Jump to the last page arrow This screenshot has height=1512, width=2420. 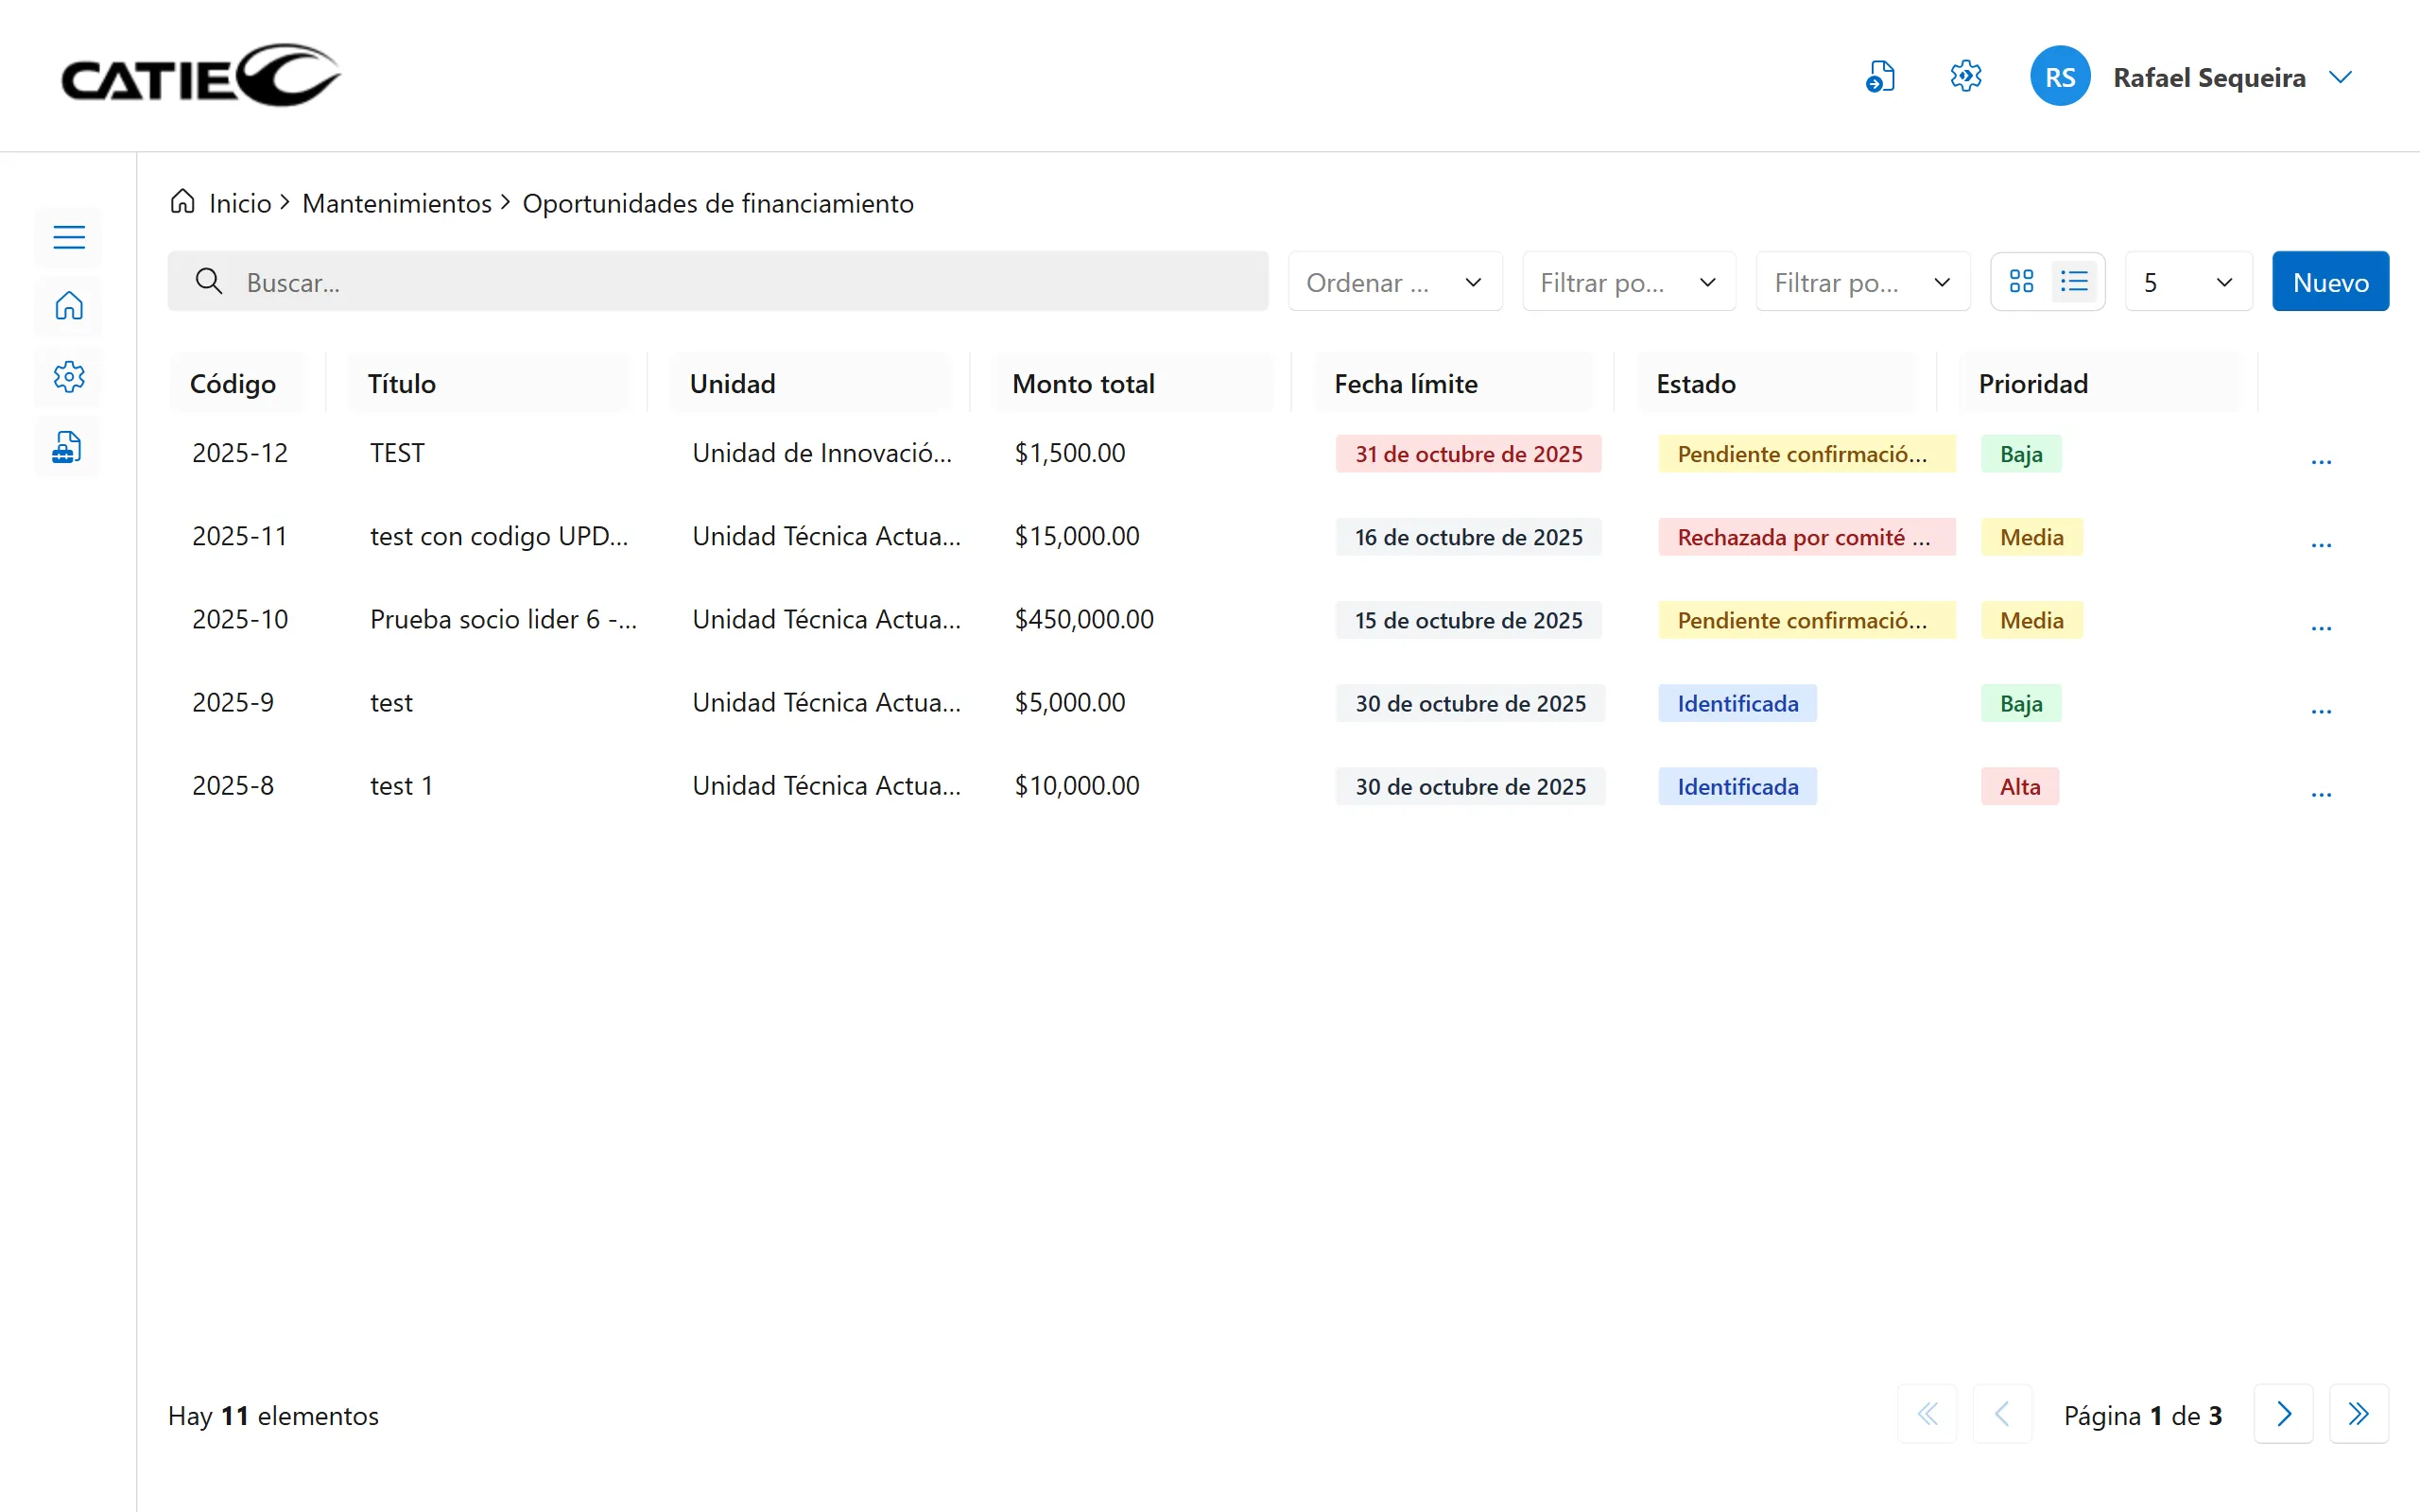coord(2358,1414)
